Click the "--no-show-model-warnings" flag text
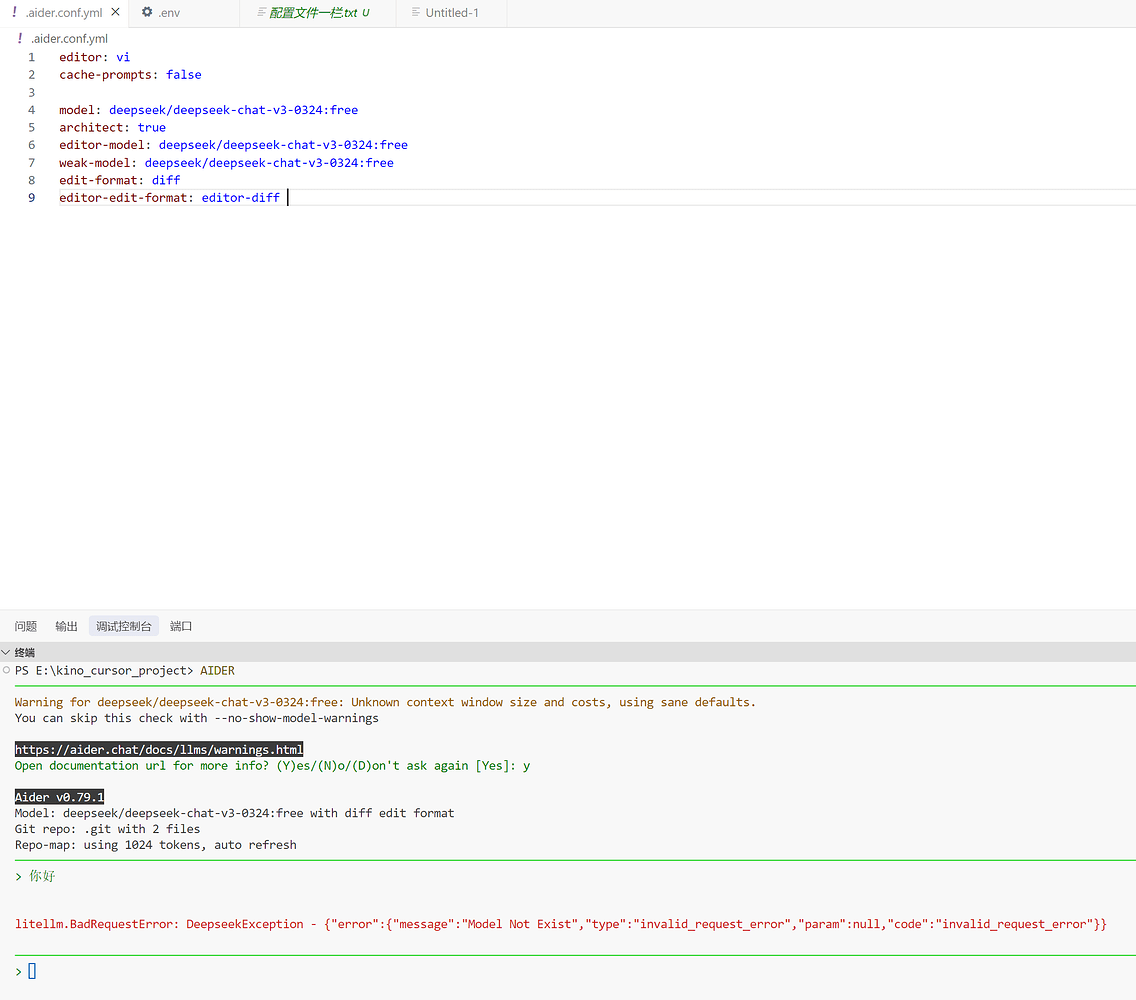This screenshot has height=1000, width=1136. click(x=296, y=718)
